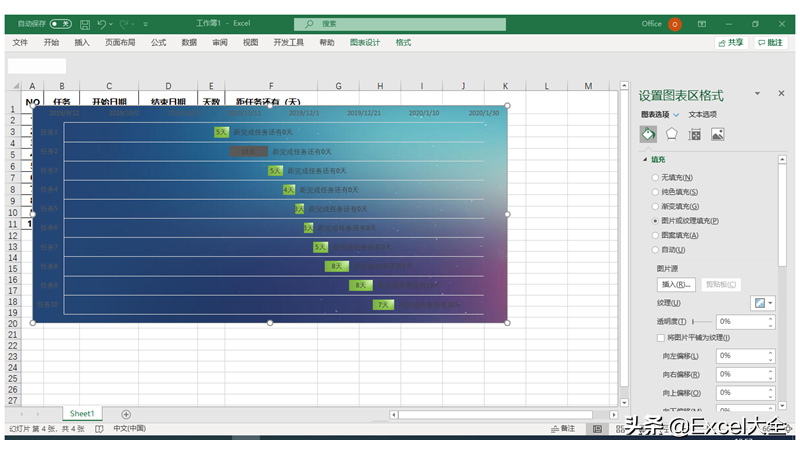
Task: Click the 批注 comments button
Action: click(x=770, y=43)
